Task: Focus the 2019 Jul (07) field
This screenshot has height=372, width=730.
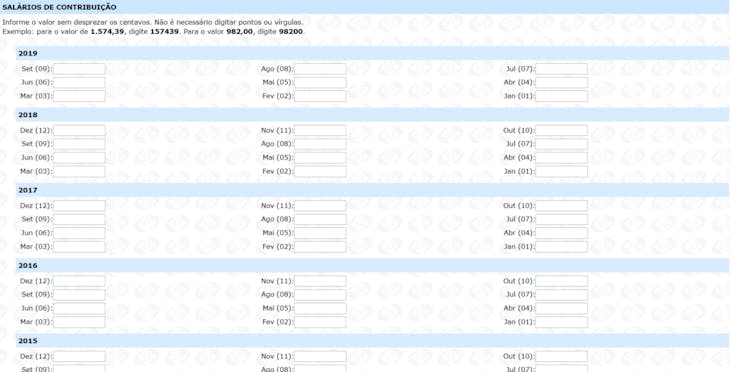Action: 561,69
